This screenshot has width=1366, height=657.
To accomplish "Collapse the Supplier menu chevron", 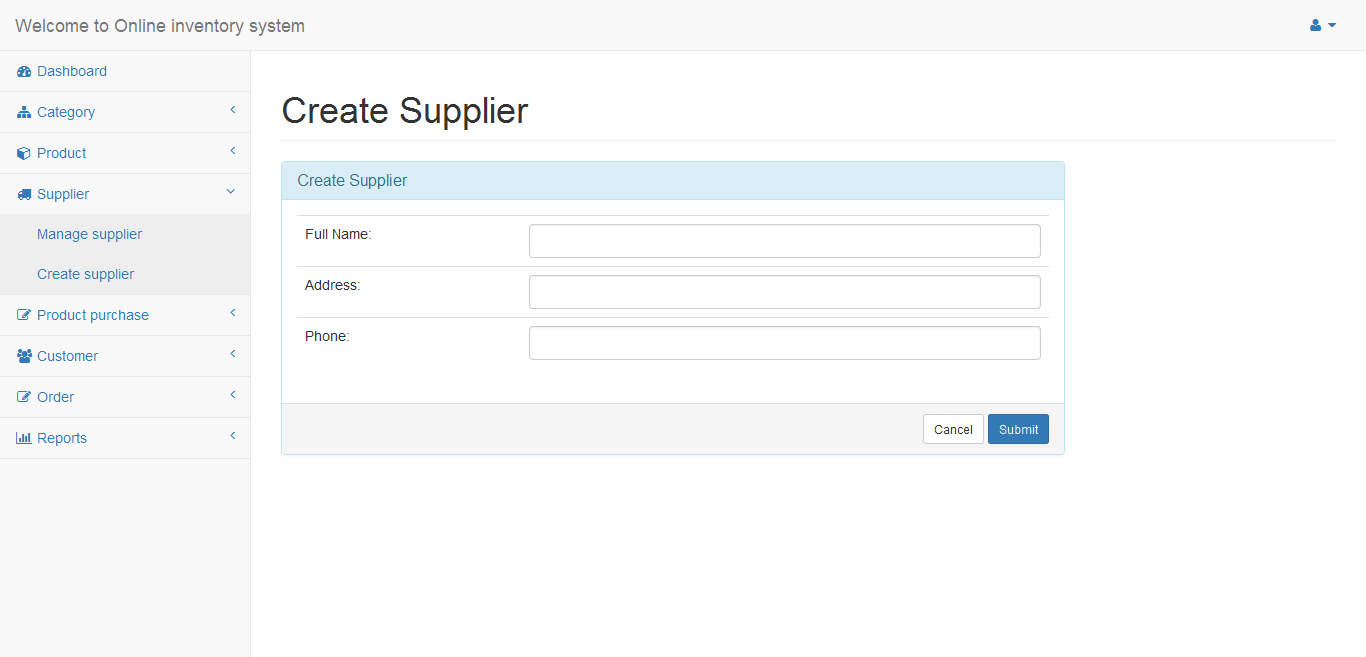I will click(231, 192).
